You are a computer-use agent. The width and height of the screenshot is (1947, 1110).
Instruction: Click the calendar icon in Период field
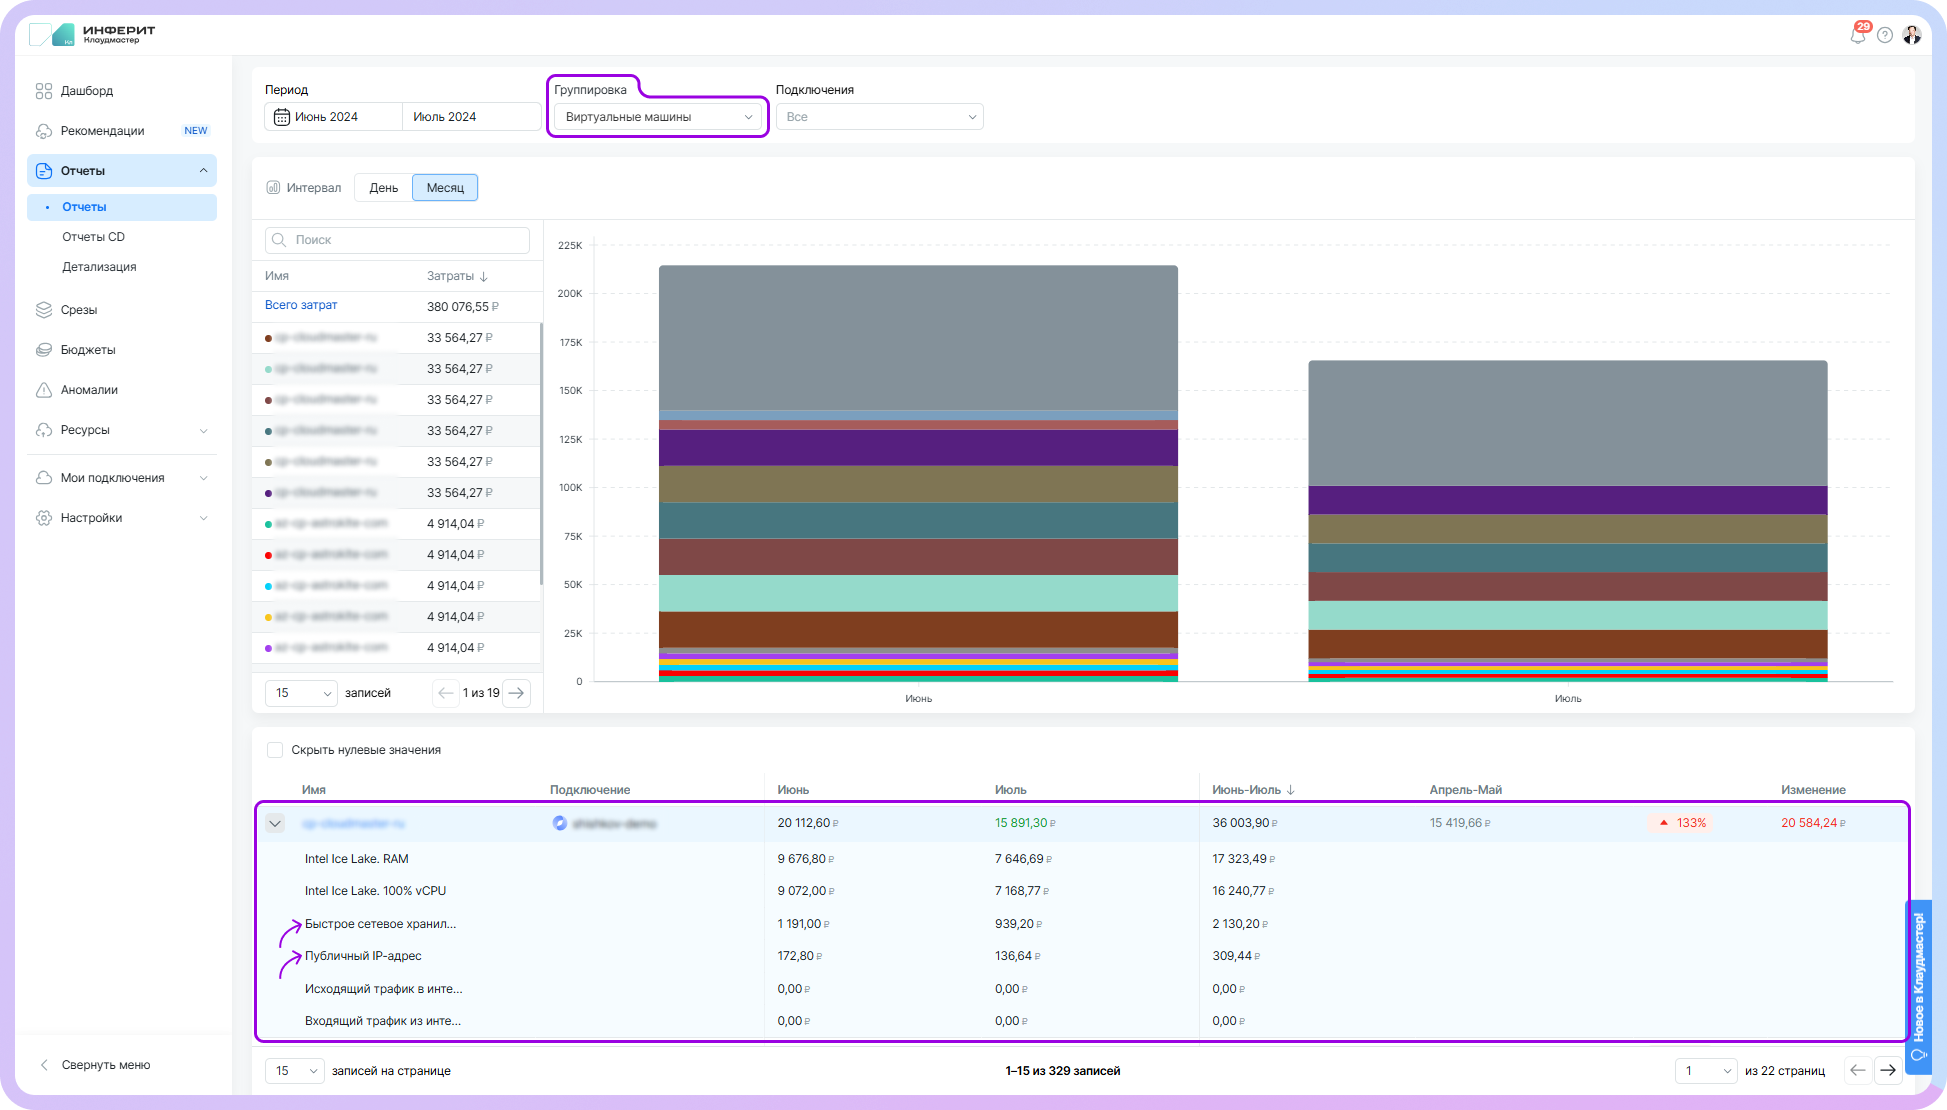[282, 117]
